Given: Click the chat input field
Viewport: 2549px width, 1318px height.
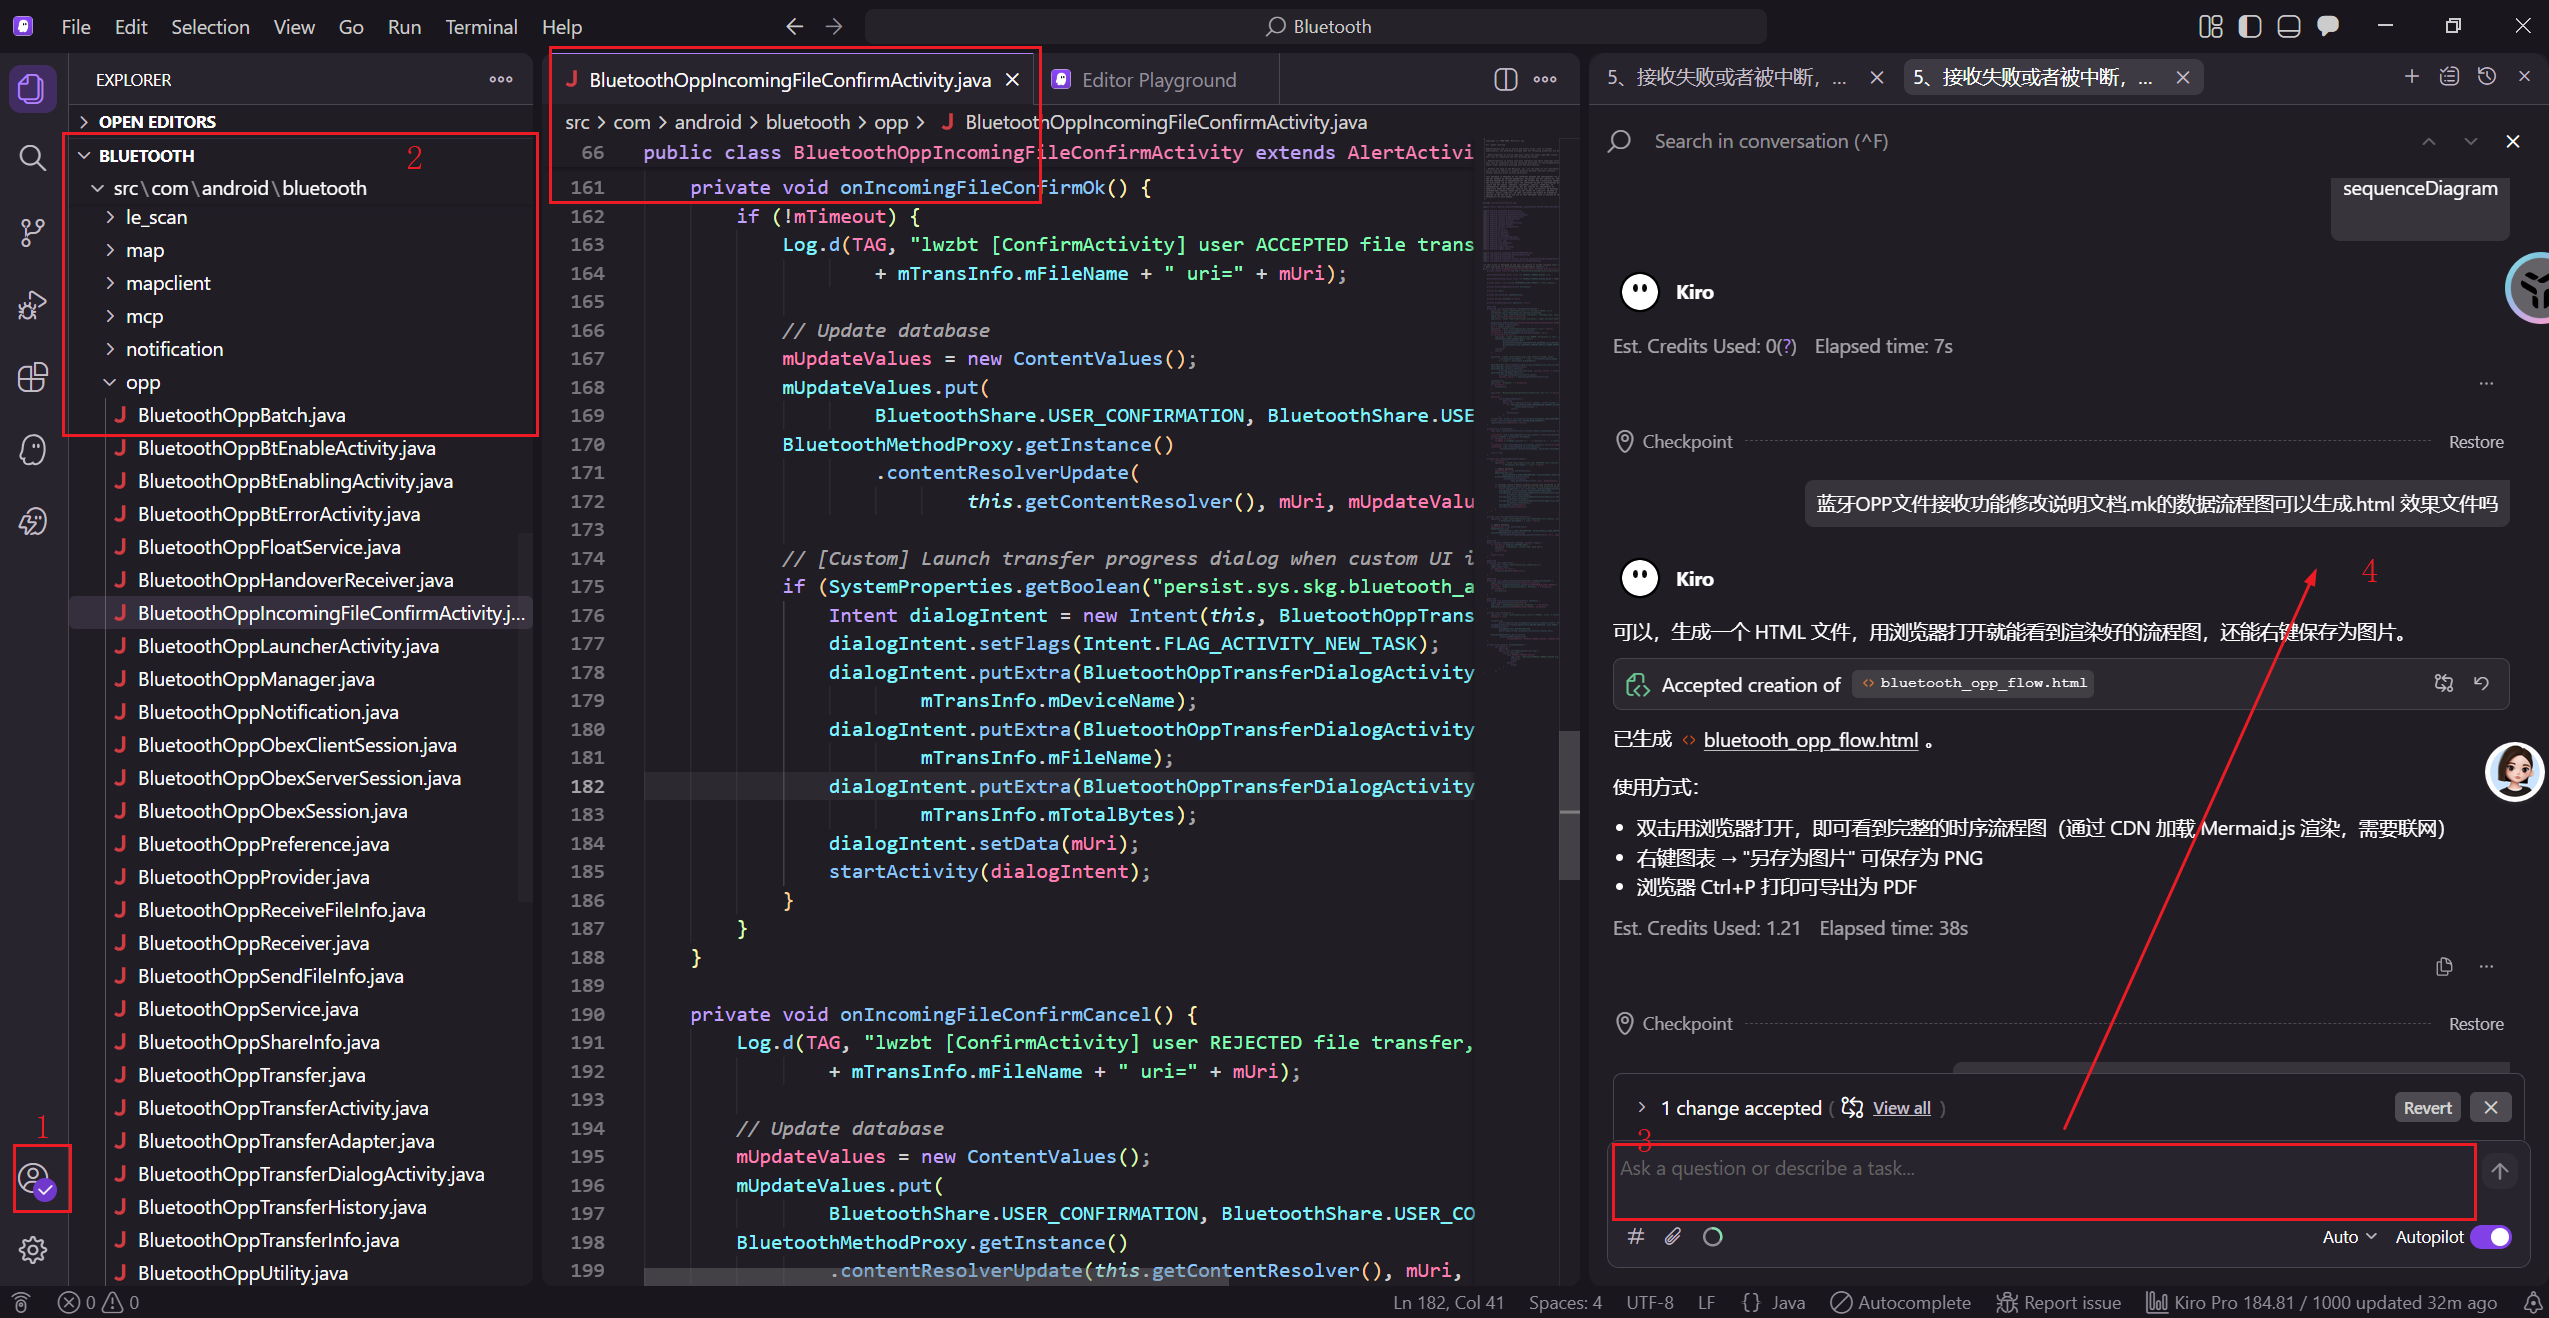Looking at the screenshot, I should (2040, 1182).
